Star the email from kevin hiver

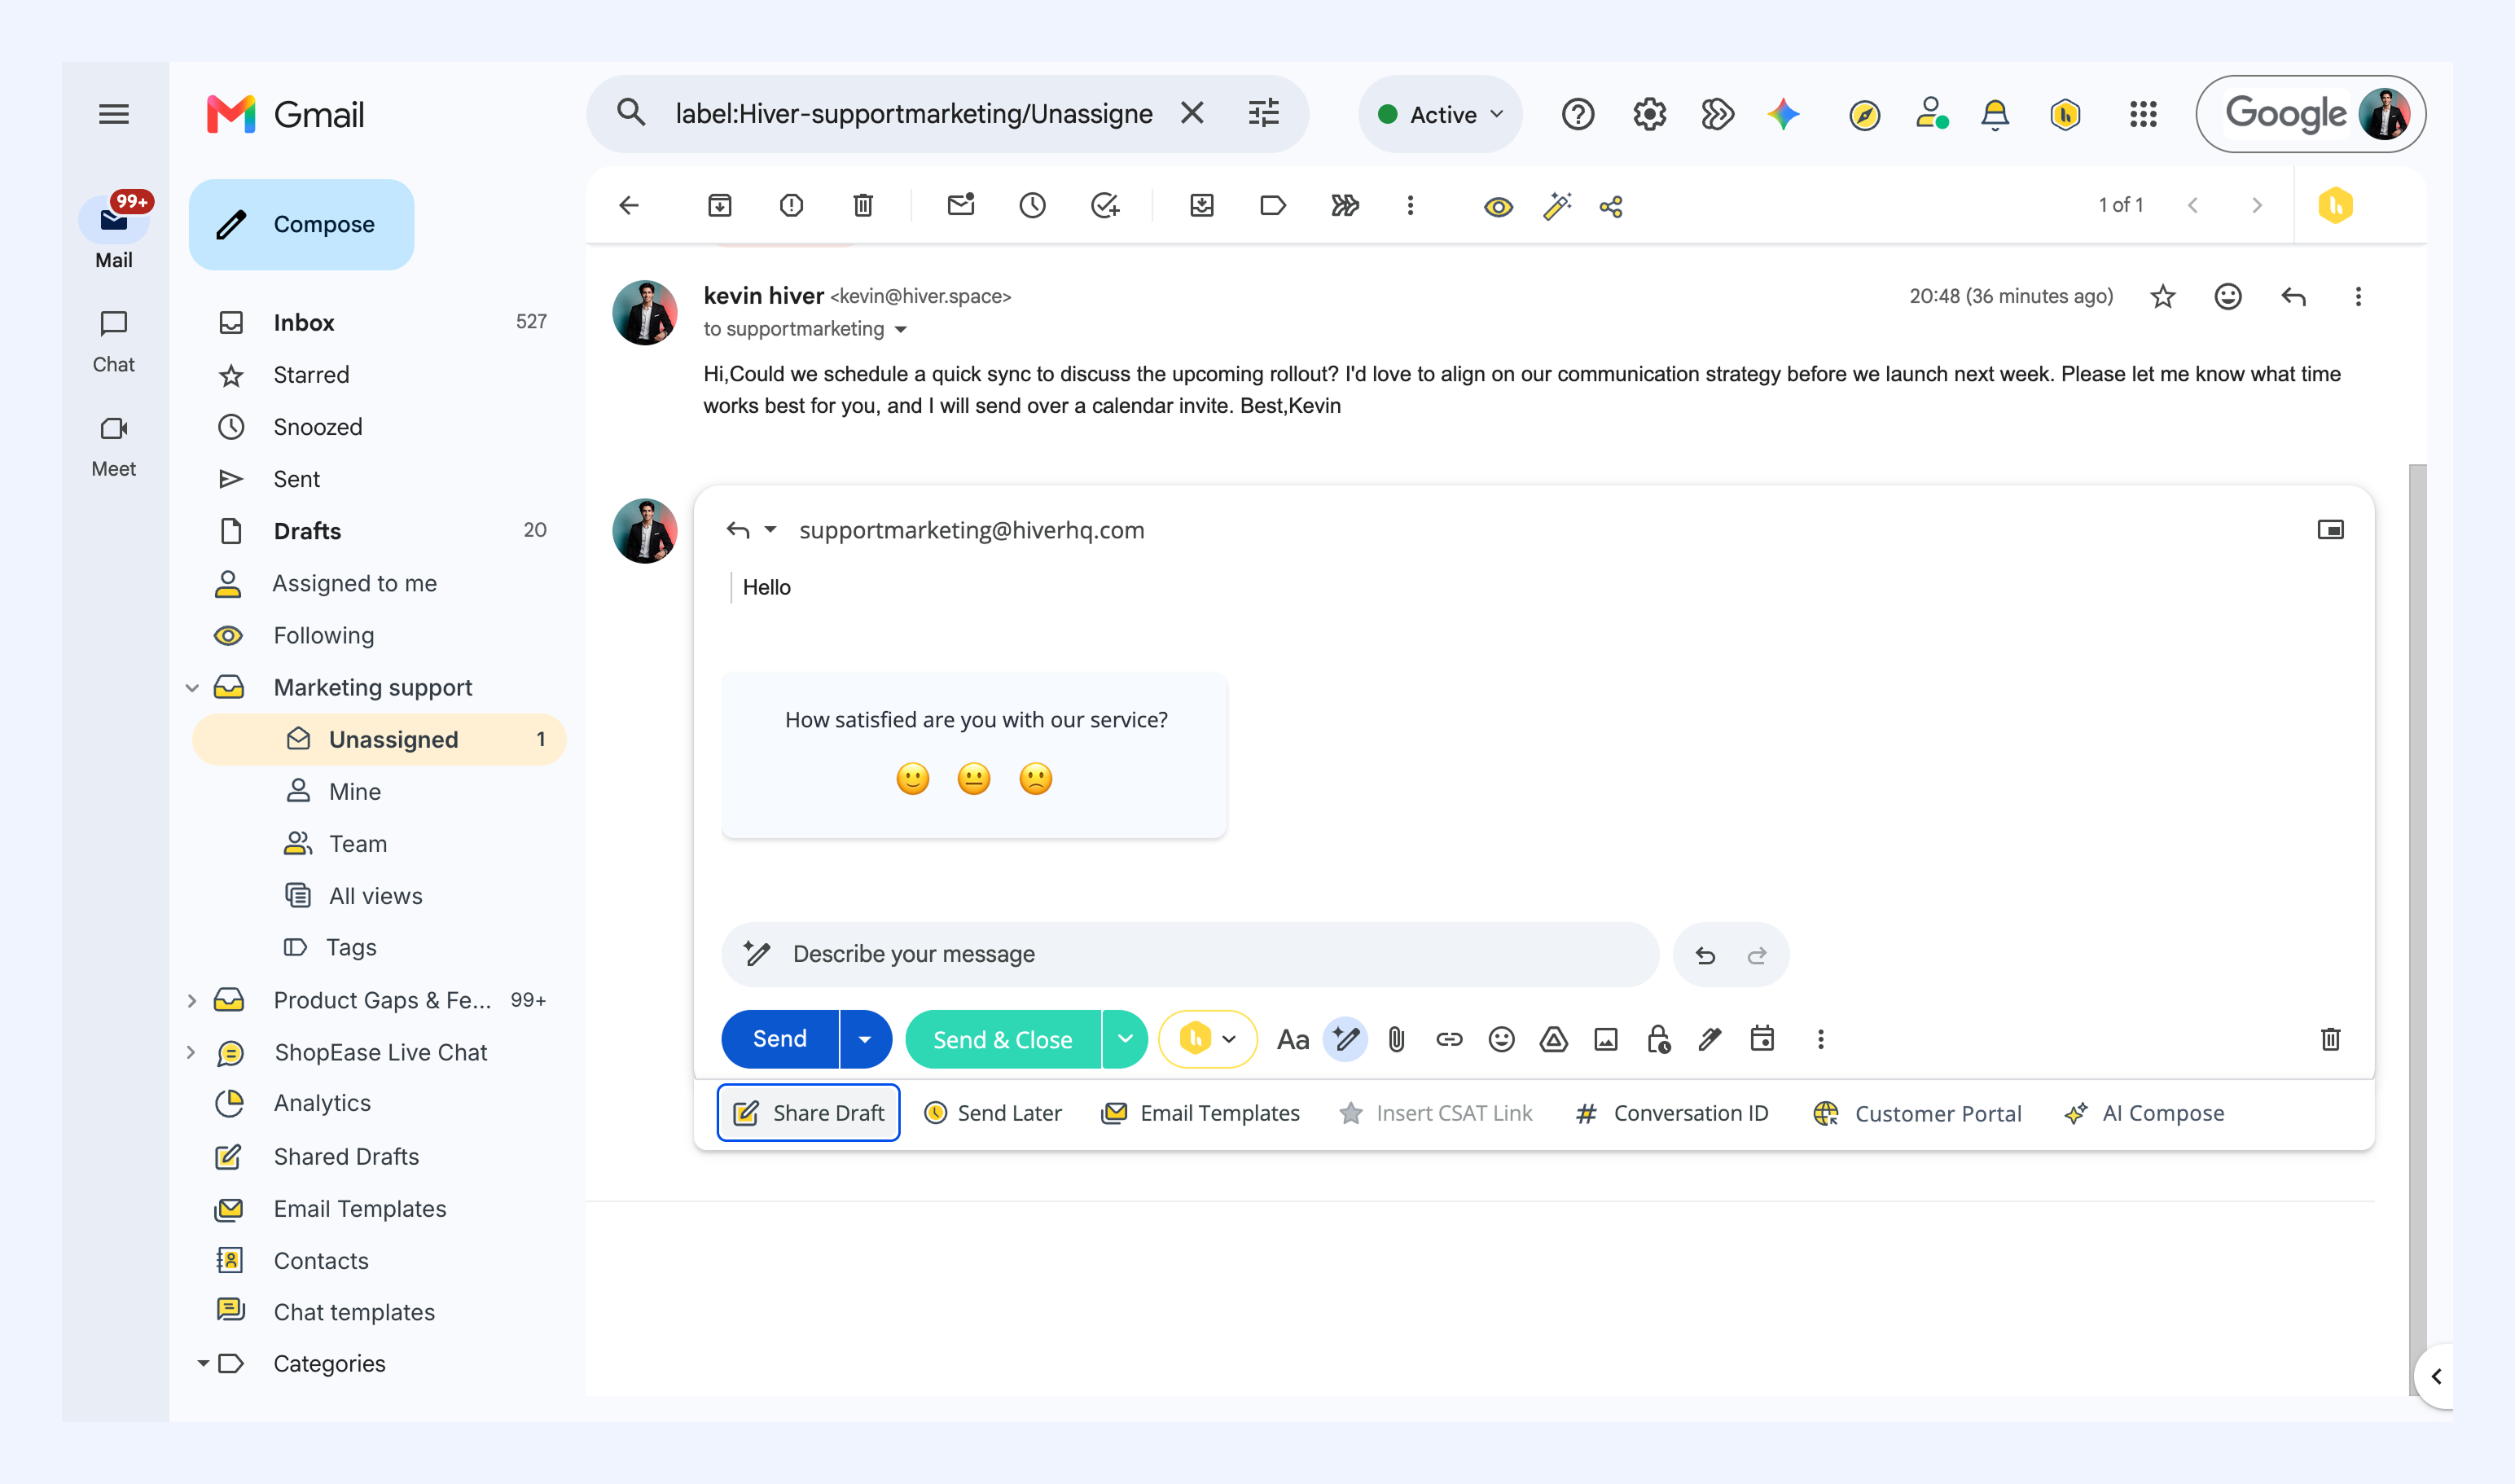[2163, 296]
